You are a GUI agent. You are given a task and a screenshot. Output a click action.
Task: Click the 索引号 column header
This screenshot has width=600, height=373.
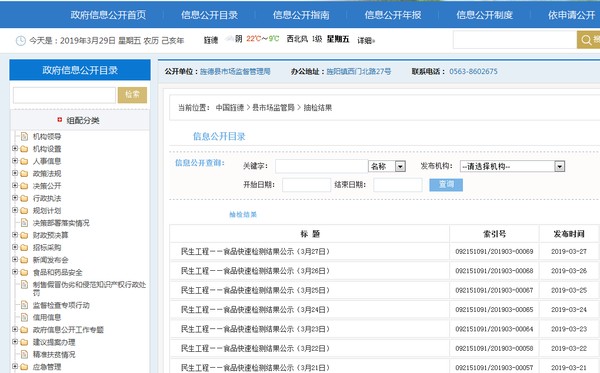(x=494, y=234)
